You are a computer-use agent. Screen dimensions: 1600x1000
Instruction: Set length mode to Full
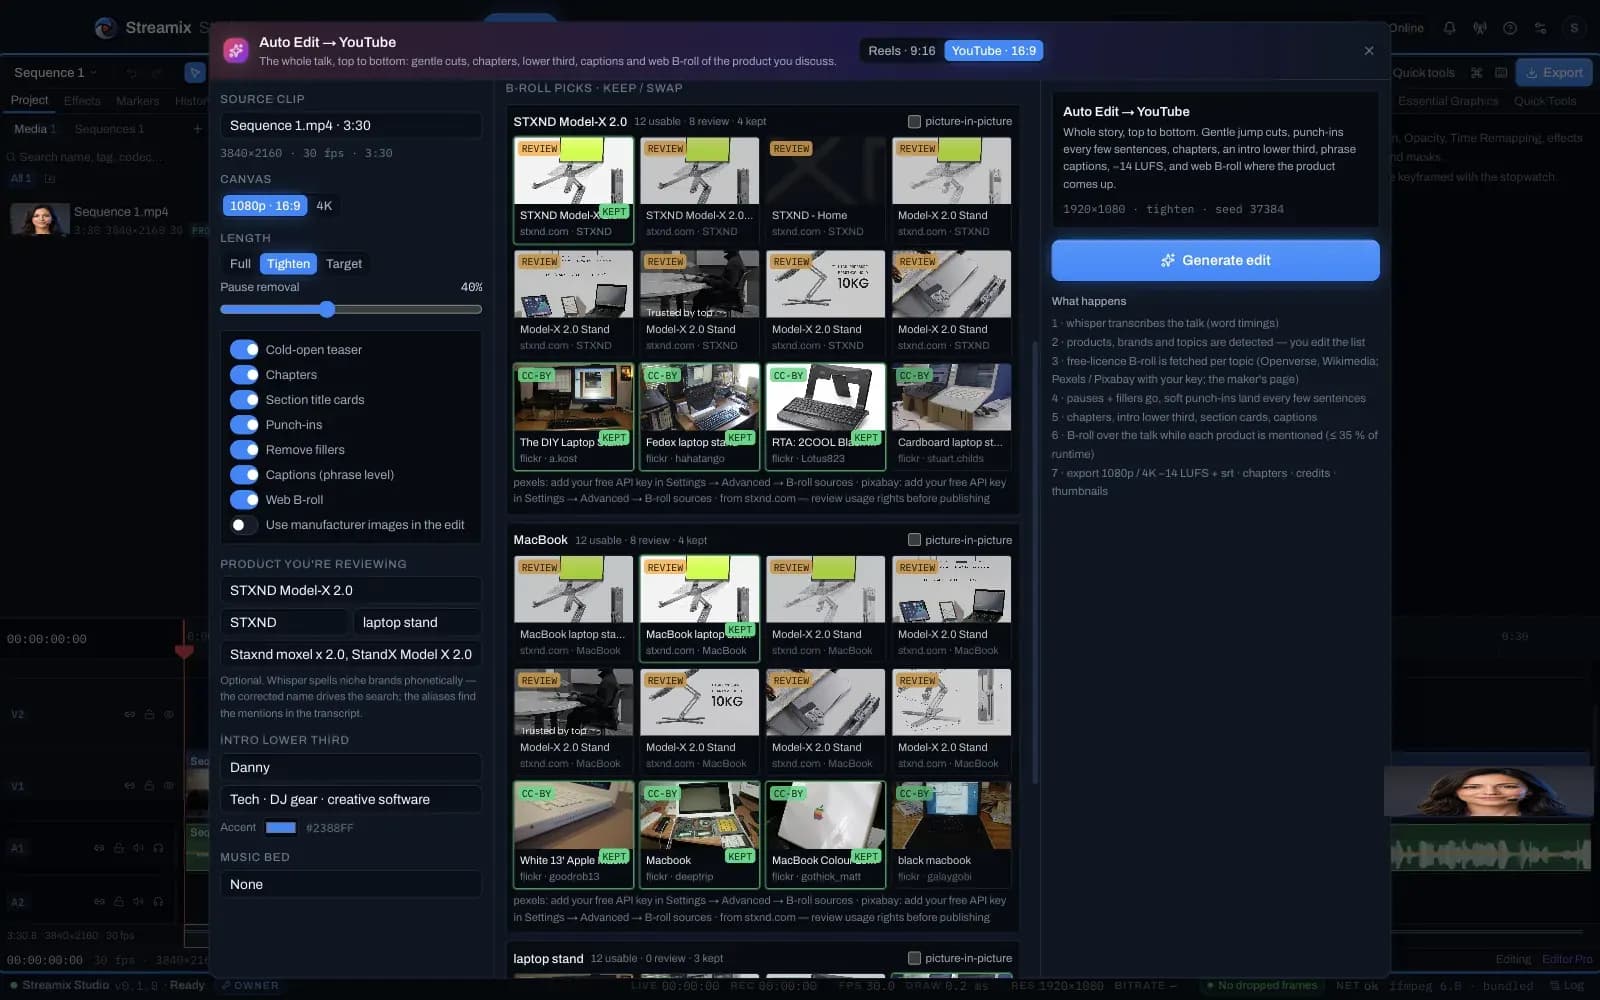pyautogui.click(x=240, y=264)
